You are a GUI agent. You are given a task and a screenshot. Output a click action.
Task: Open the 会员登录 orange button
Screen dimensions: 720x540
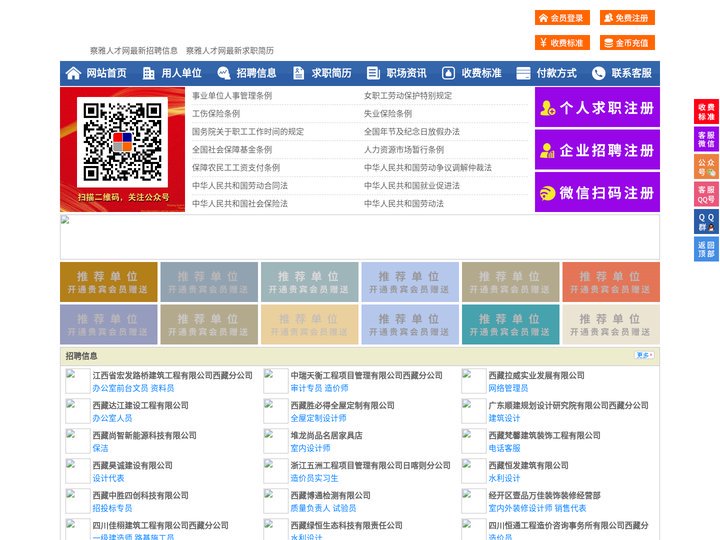(562, 18)
